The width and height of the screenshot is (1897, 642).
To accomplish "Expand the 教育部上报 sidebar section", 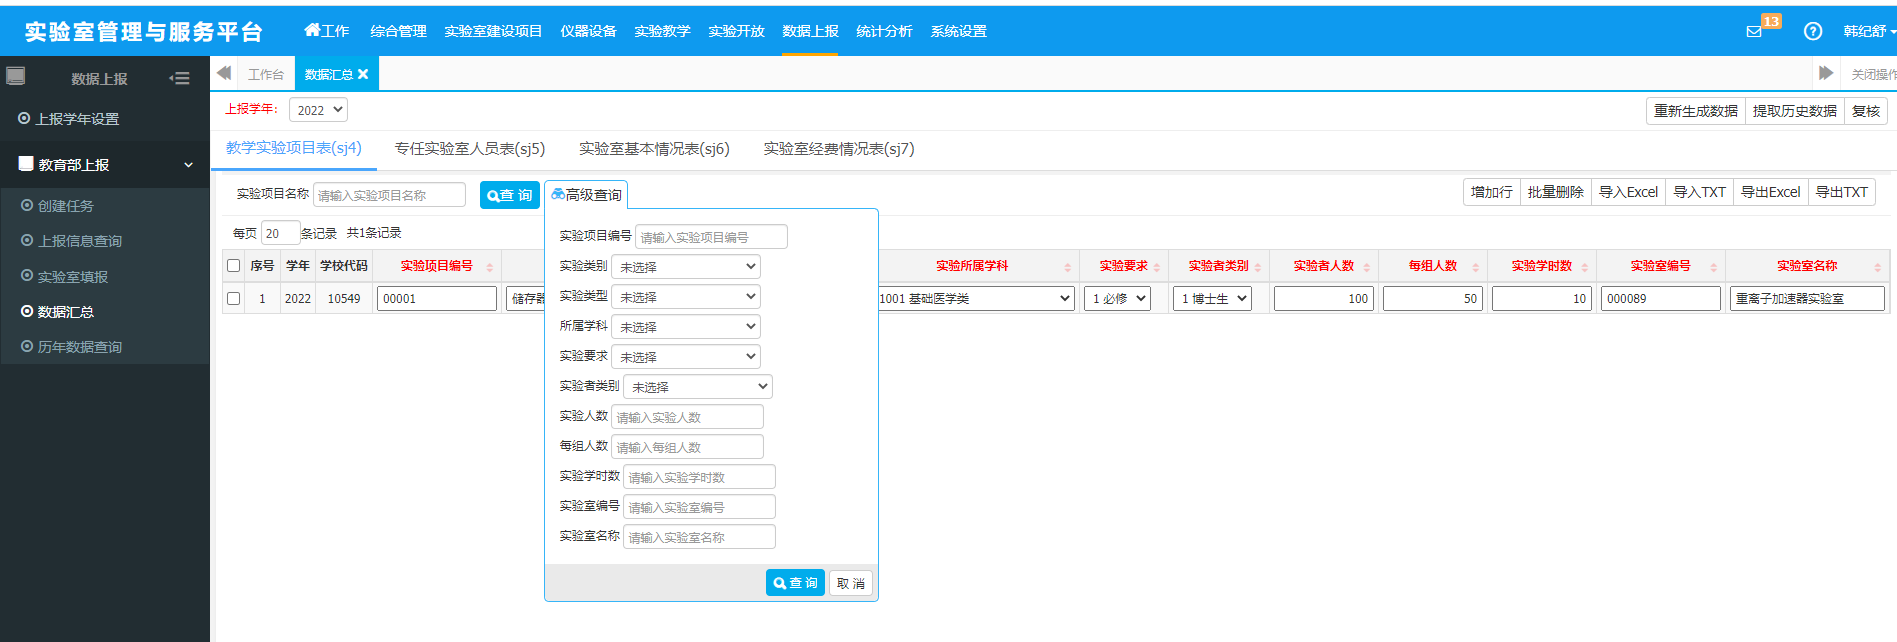I will (x=105, y=165).
